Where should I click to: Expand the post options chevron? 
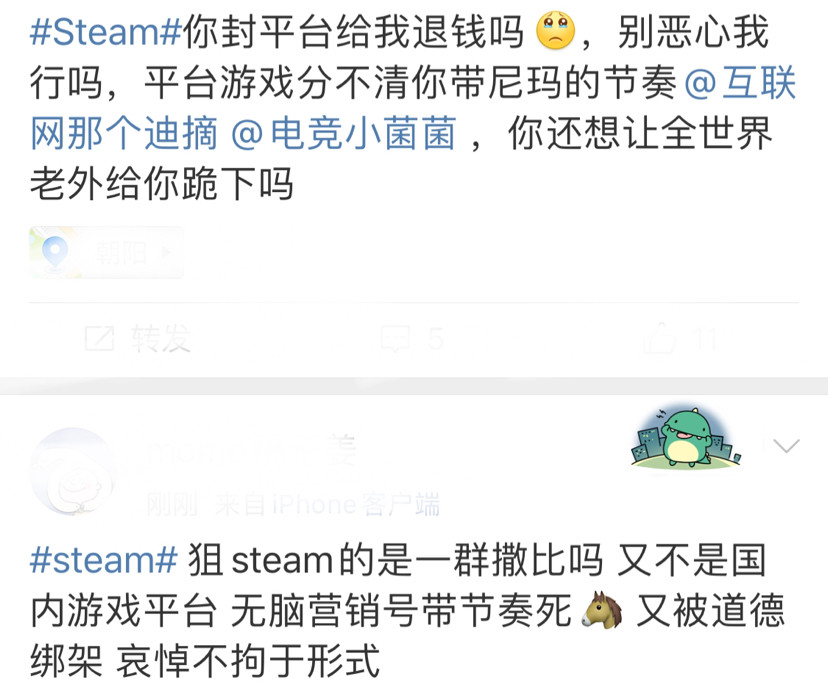[x=786, y=446]
